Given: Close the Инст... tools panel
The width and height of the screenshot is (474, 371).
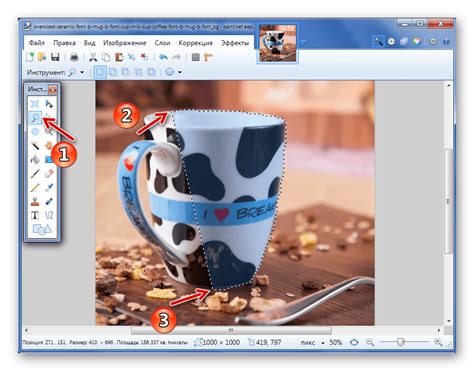Looking at the screenshot, I should tap(53, 89).
